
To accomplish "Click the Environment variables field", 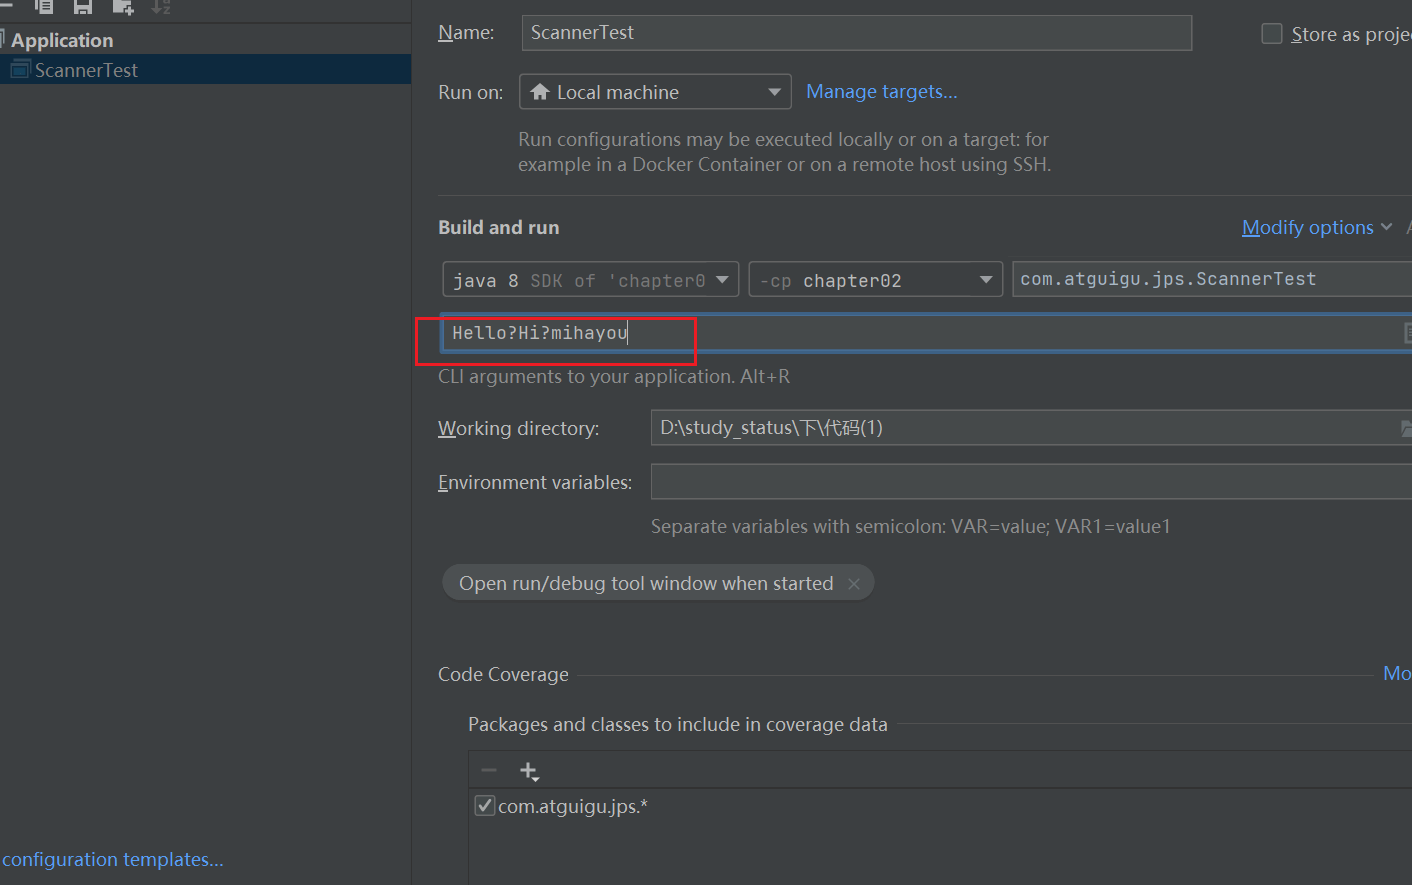I will pyautogui.click(x=1030, y=482).
